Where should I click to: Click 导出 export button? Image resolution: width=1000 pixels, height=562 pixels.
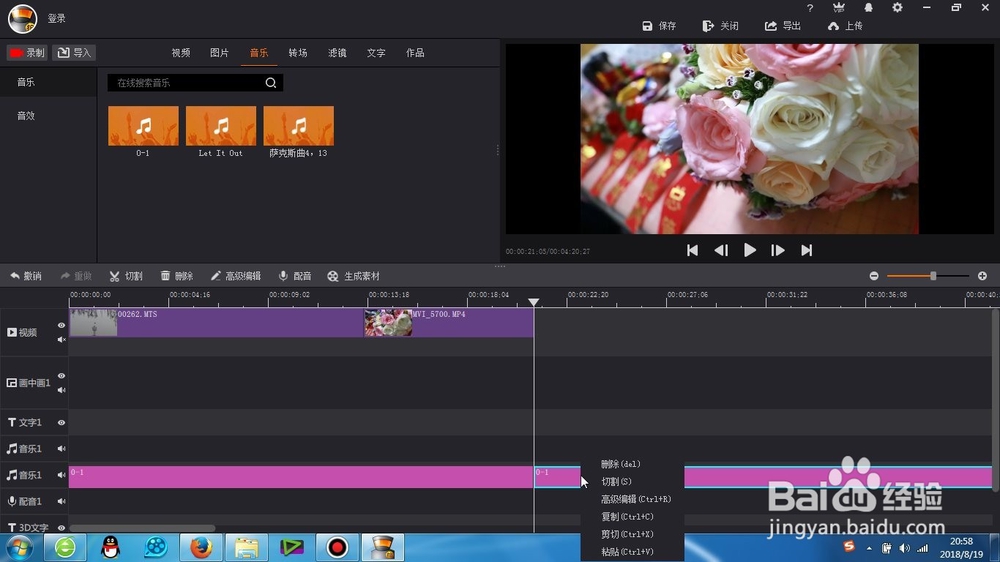pos(783,26)
